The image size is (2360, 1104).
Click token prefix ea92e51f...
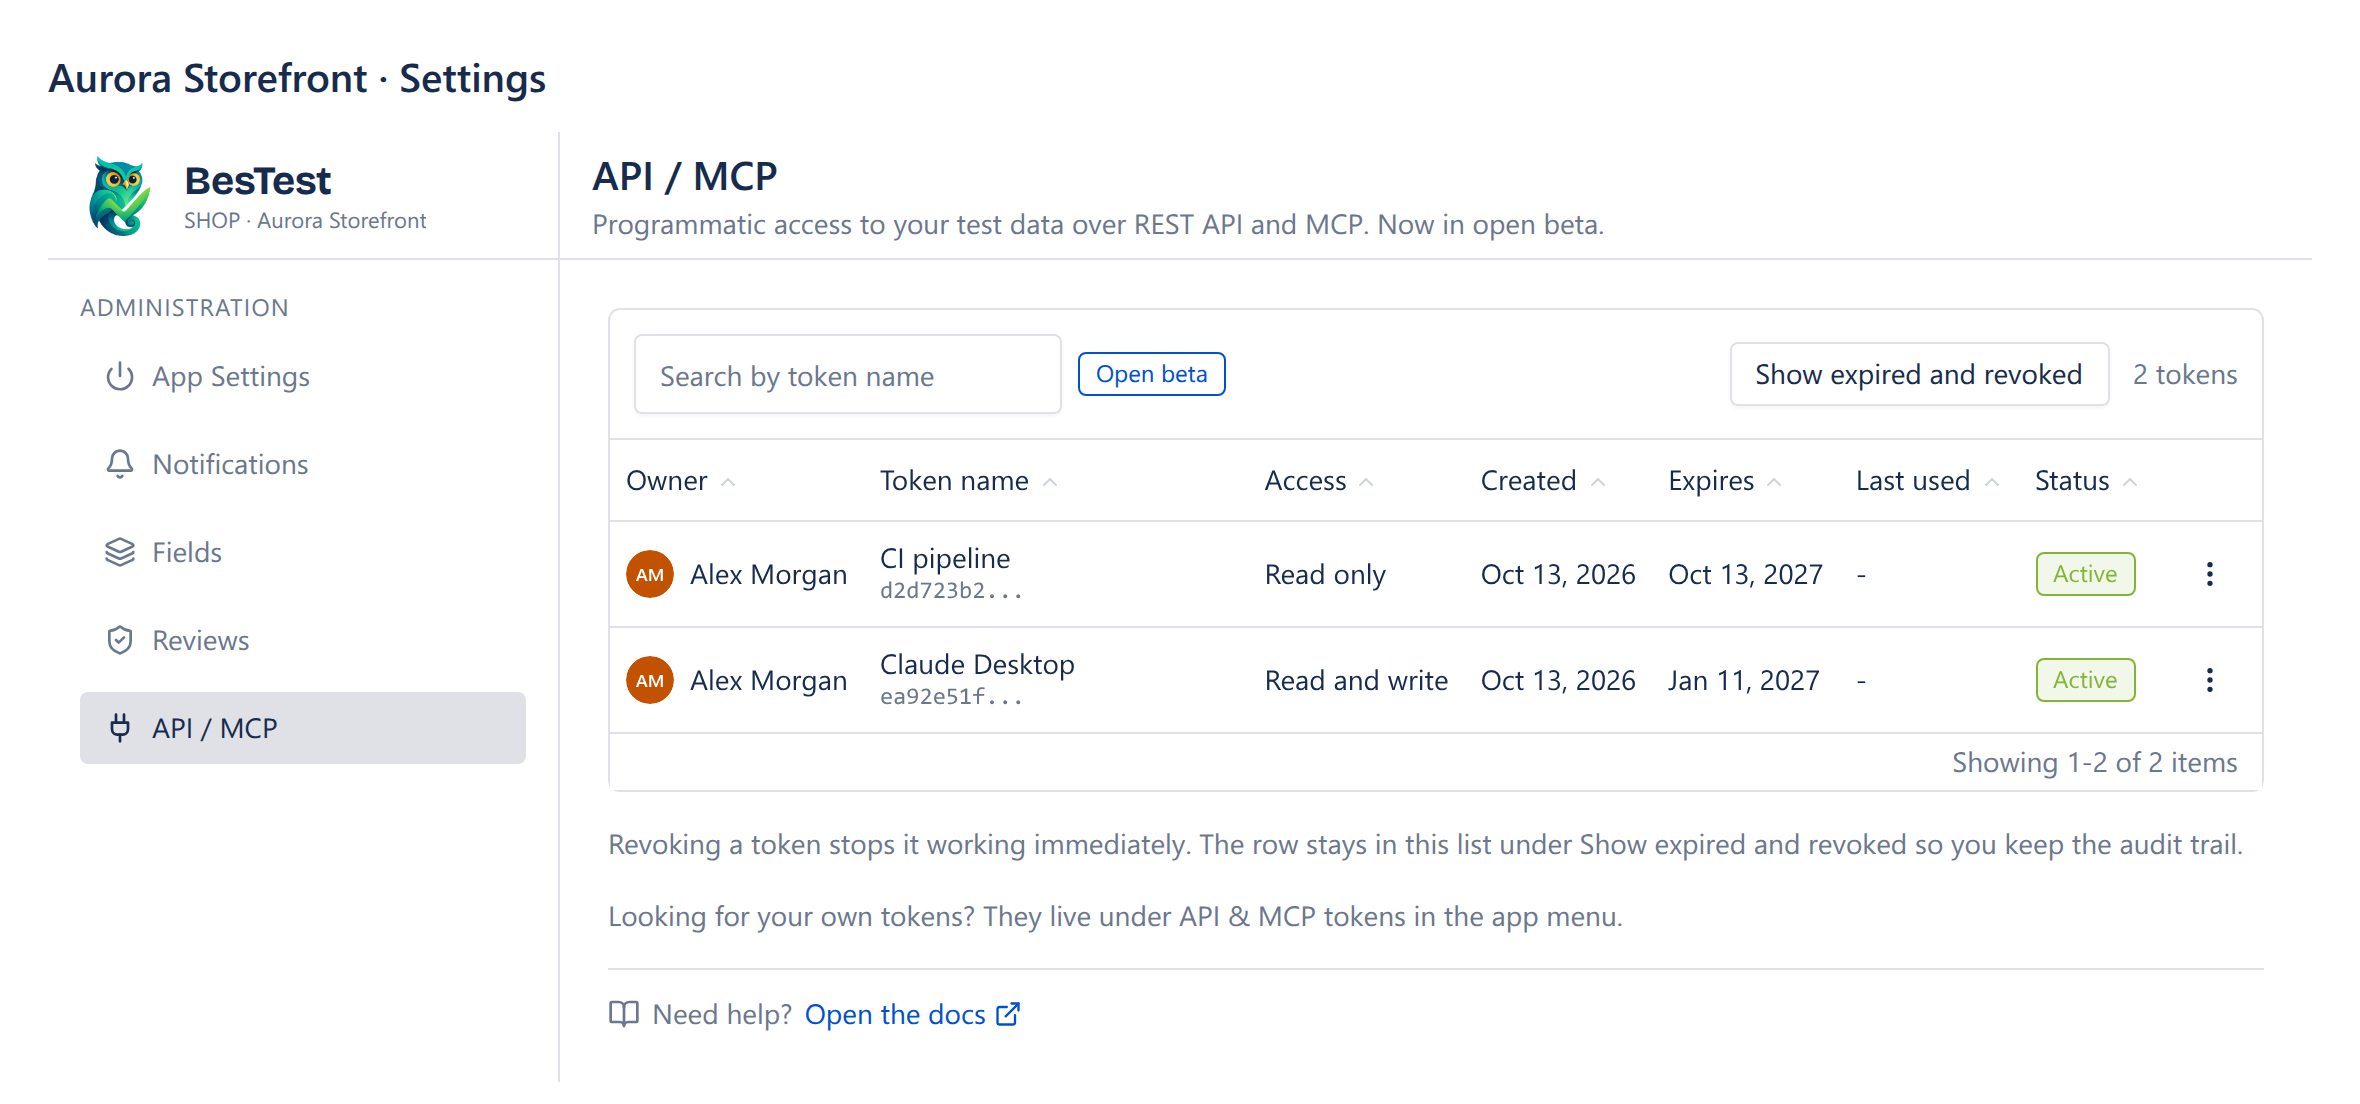tap(951, 697)
